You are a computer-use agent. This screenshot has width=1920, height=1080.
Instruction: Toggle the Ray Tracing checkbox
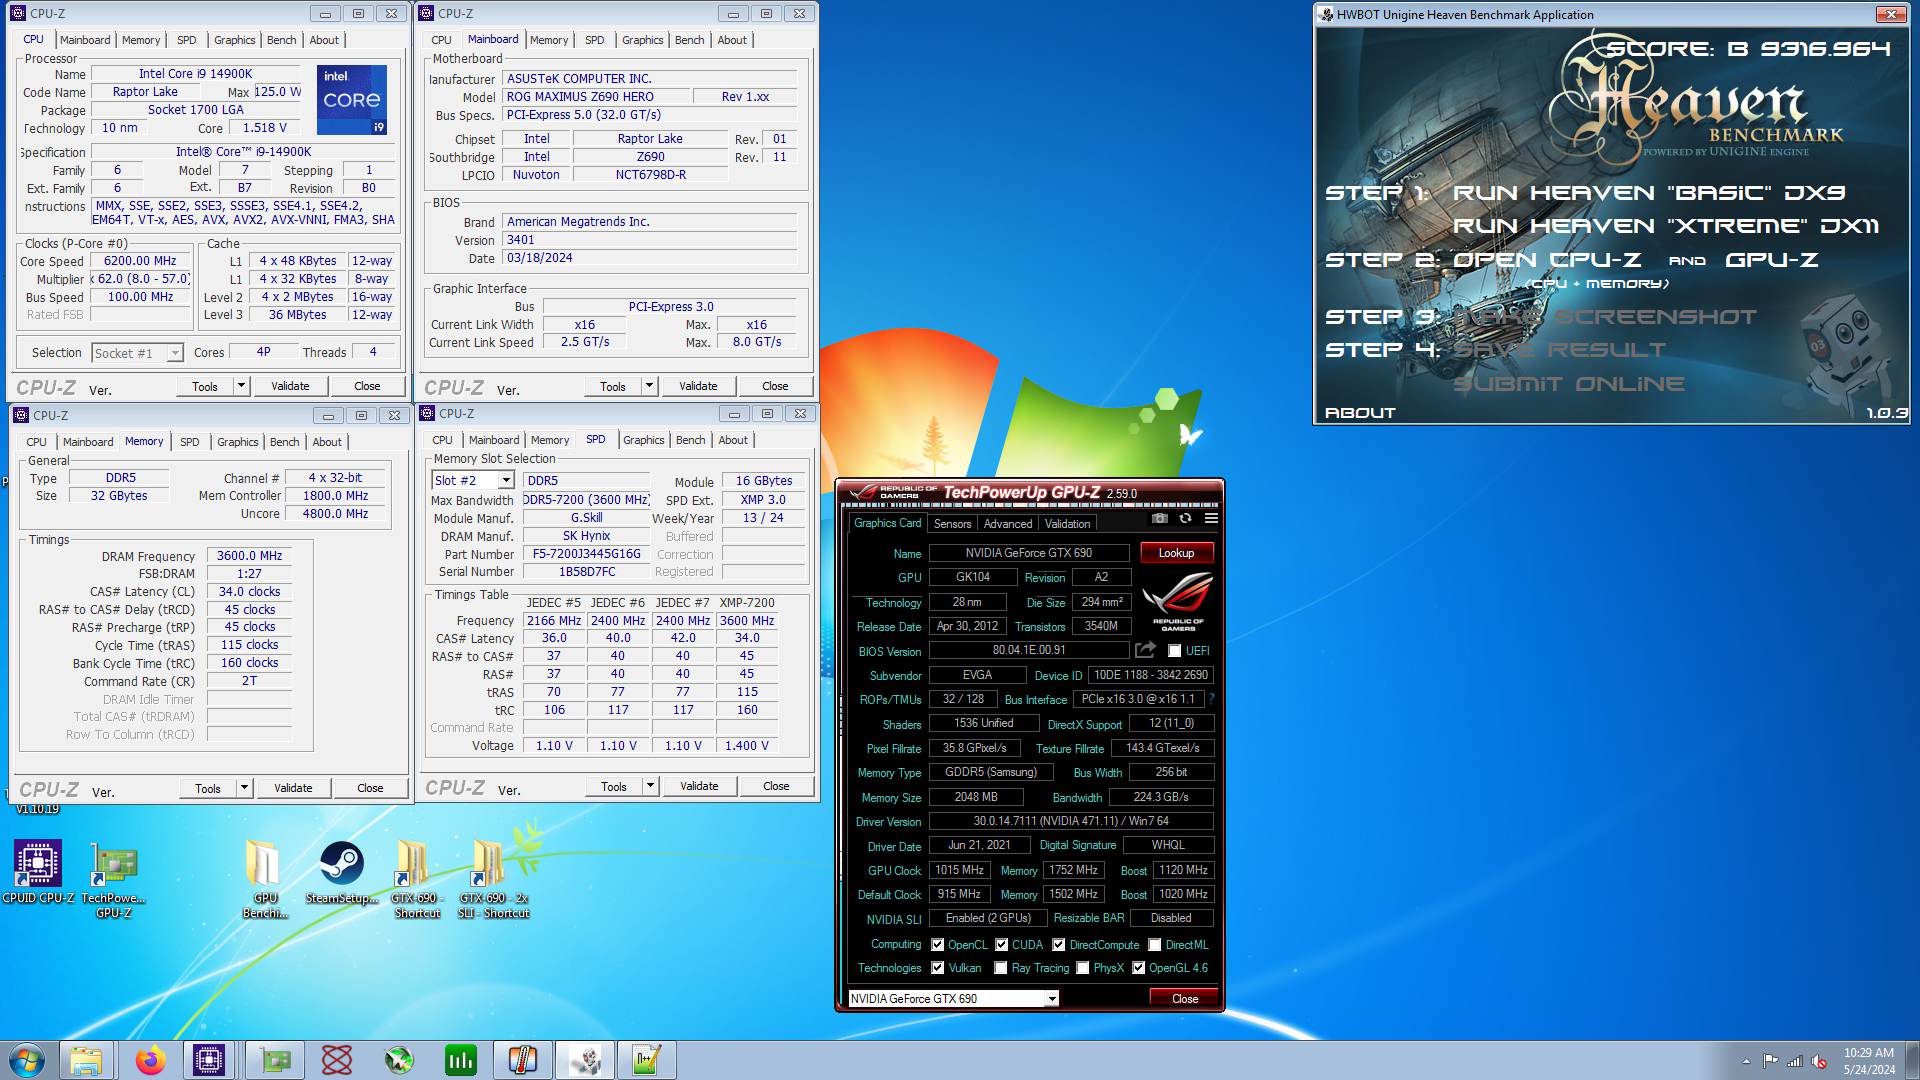point(1001,968)
